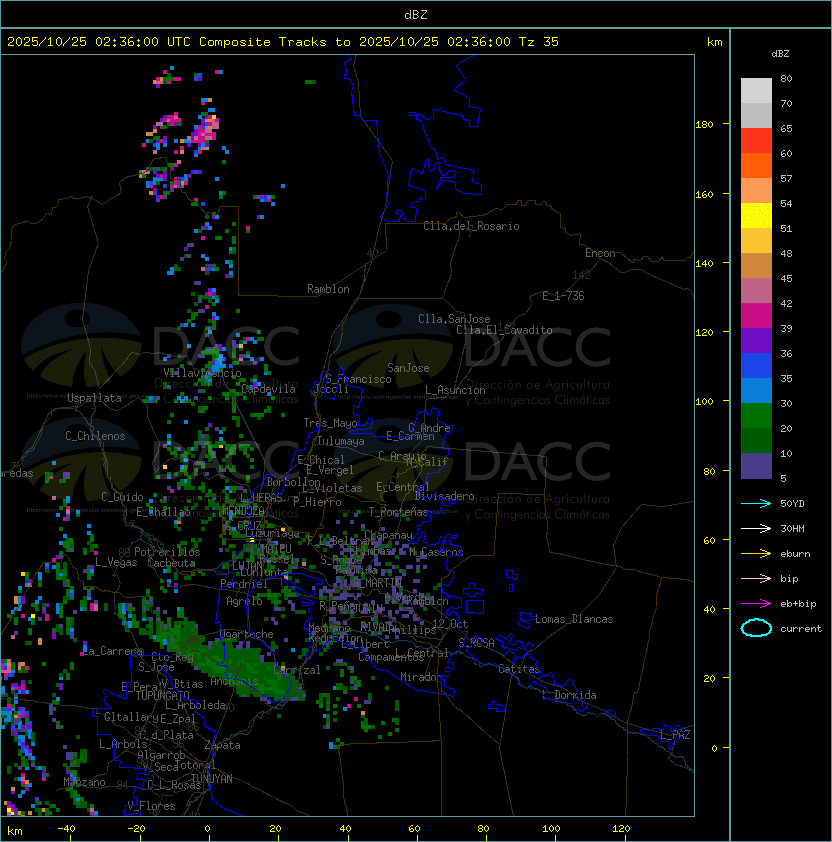This screenshot has width=832, height=842.
Task: Click the TUNUYAN place label
Action: point(212,779)
